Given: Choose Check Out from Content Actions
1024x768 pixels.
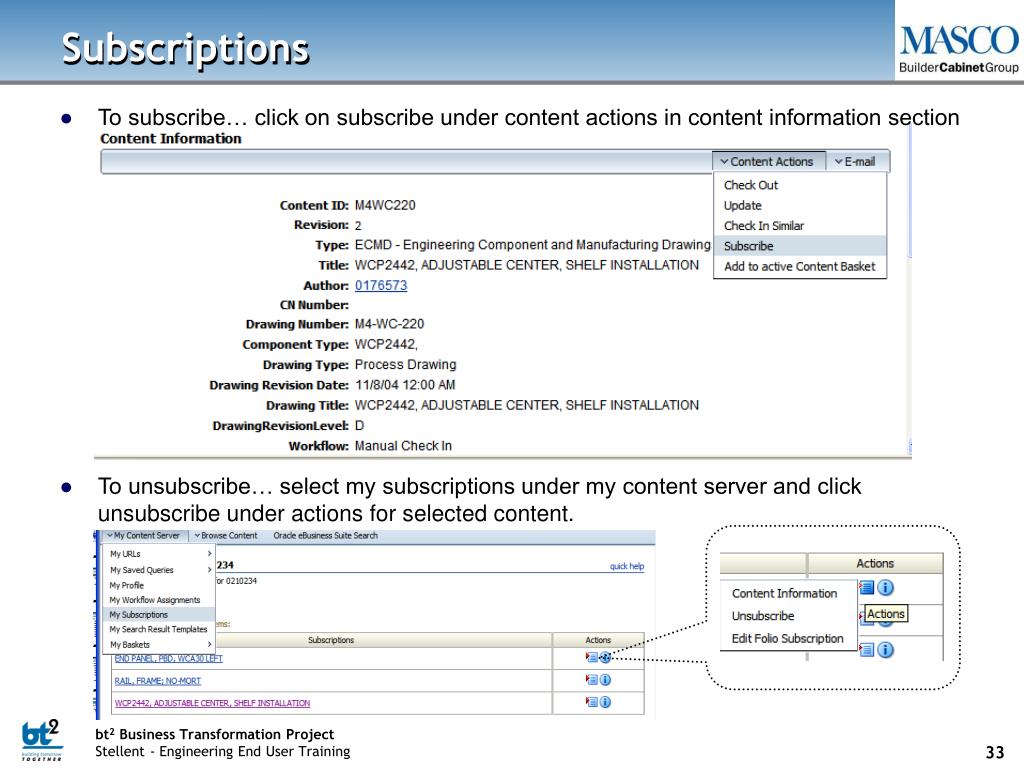Looking at the screenshot, I should click(x=750, y=185).
